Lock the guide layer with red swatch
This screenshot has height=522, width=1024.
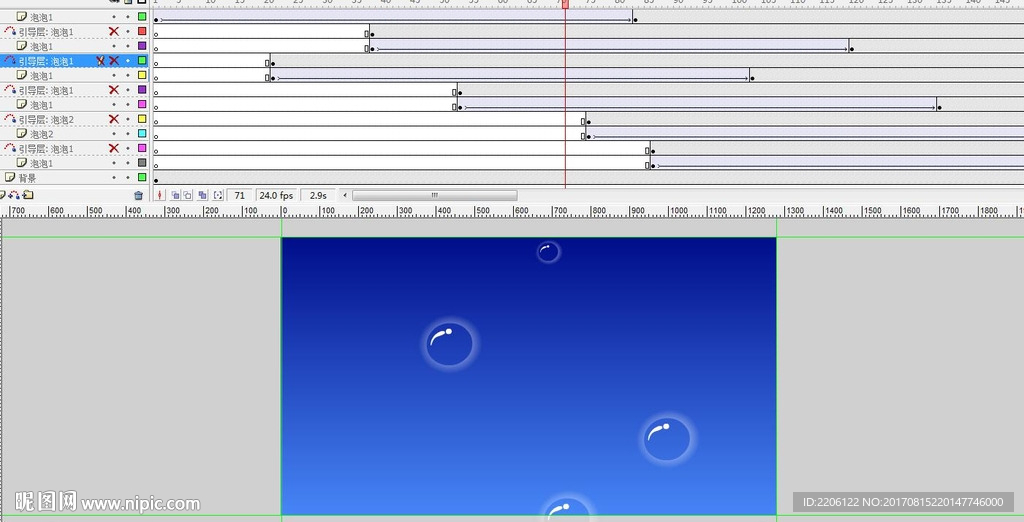pos(128,32)
